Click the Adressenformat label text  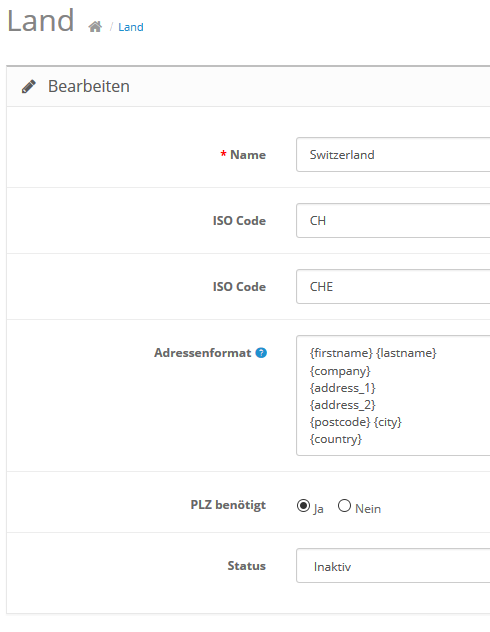click(203, 353)
